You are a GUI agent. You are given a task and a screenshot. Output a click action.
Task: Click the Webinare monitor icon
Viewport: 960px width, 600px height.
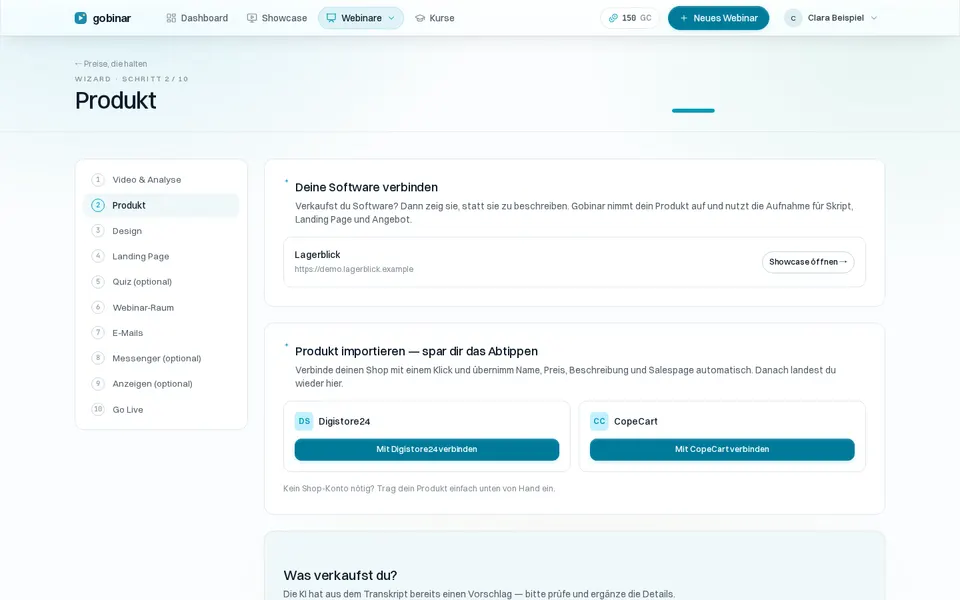coord(331,18)
